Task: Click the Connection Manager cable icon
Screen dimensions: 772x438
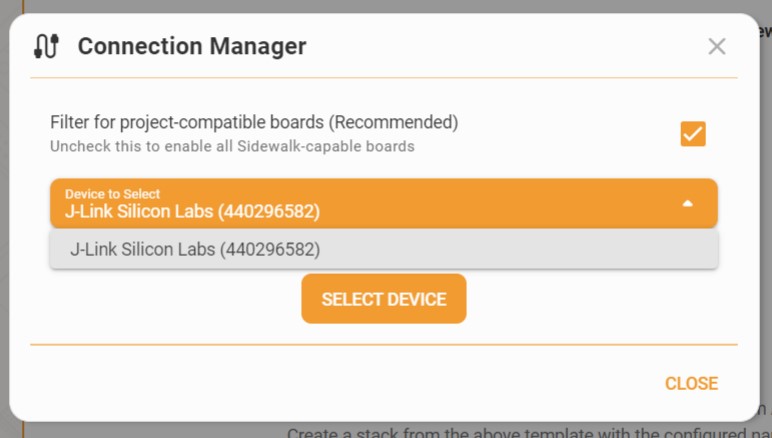Action: [47, 46]
